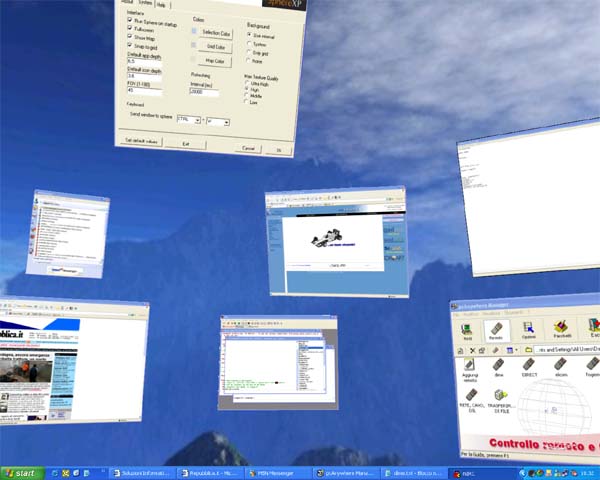Viewport: 600px width, 480px height.
Task: Click the Default app depth field
Action: [x=144, y=62]
